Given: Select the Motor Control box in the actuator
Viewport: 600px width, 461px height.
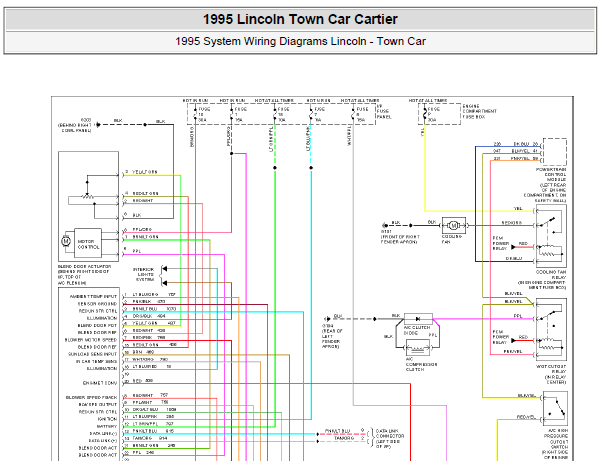Looking at the screenshot, I should (x=88, y=244).
